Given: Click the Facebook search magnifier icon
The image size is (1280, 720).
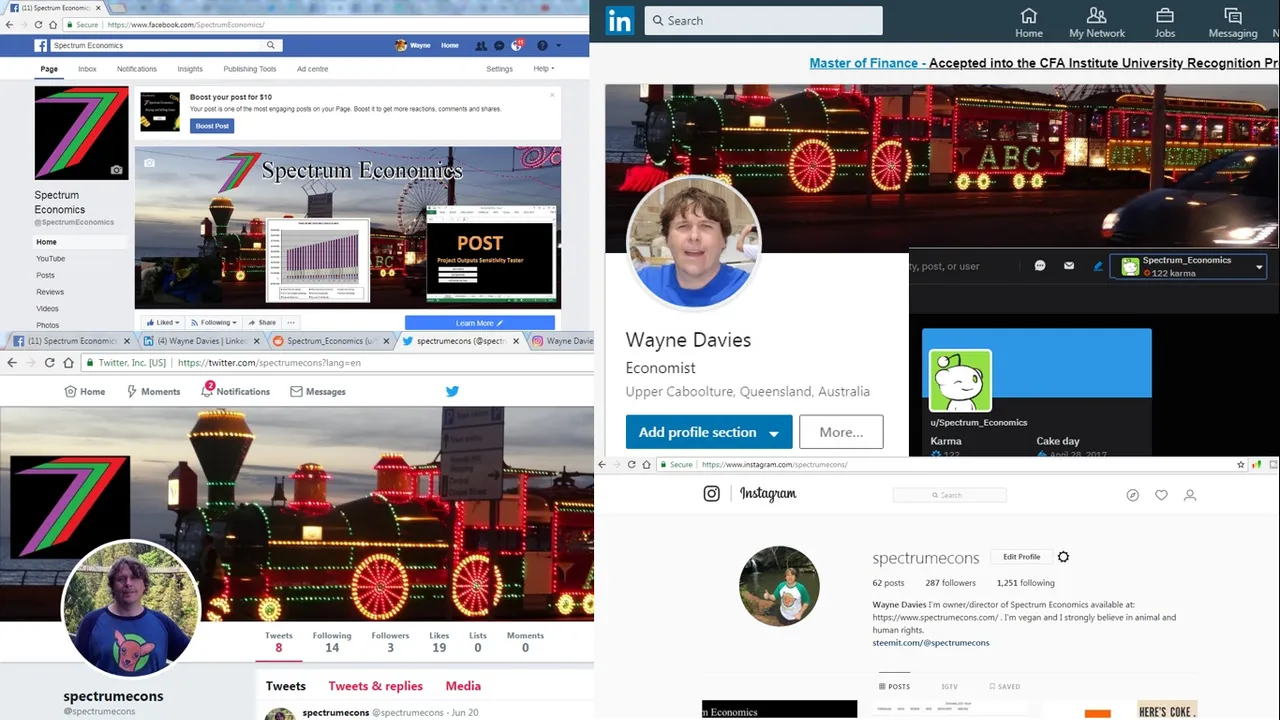Looking at the screenshot, I should (270, 45).
